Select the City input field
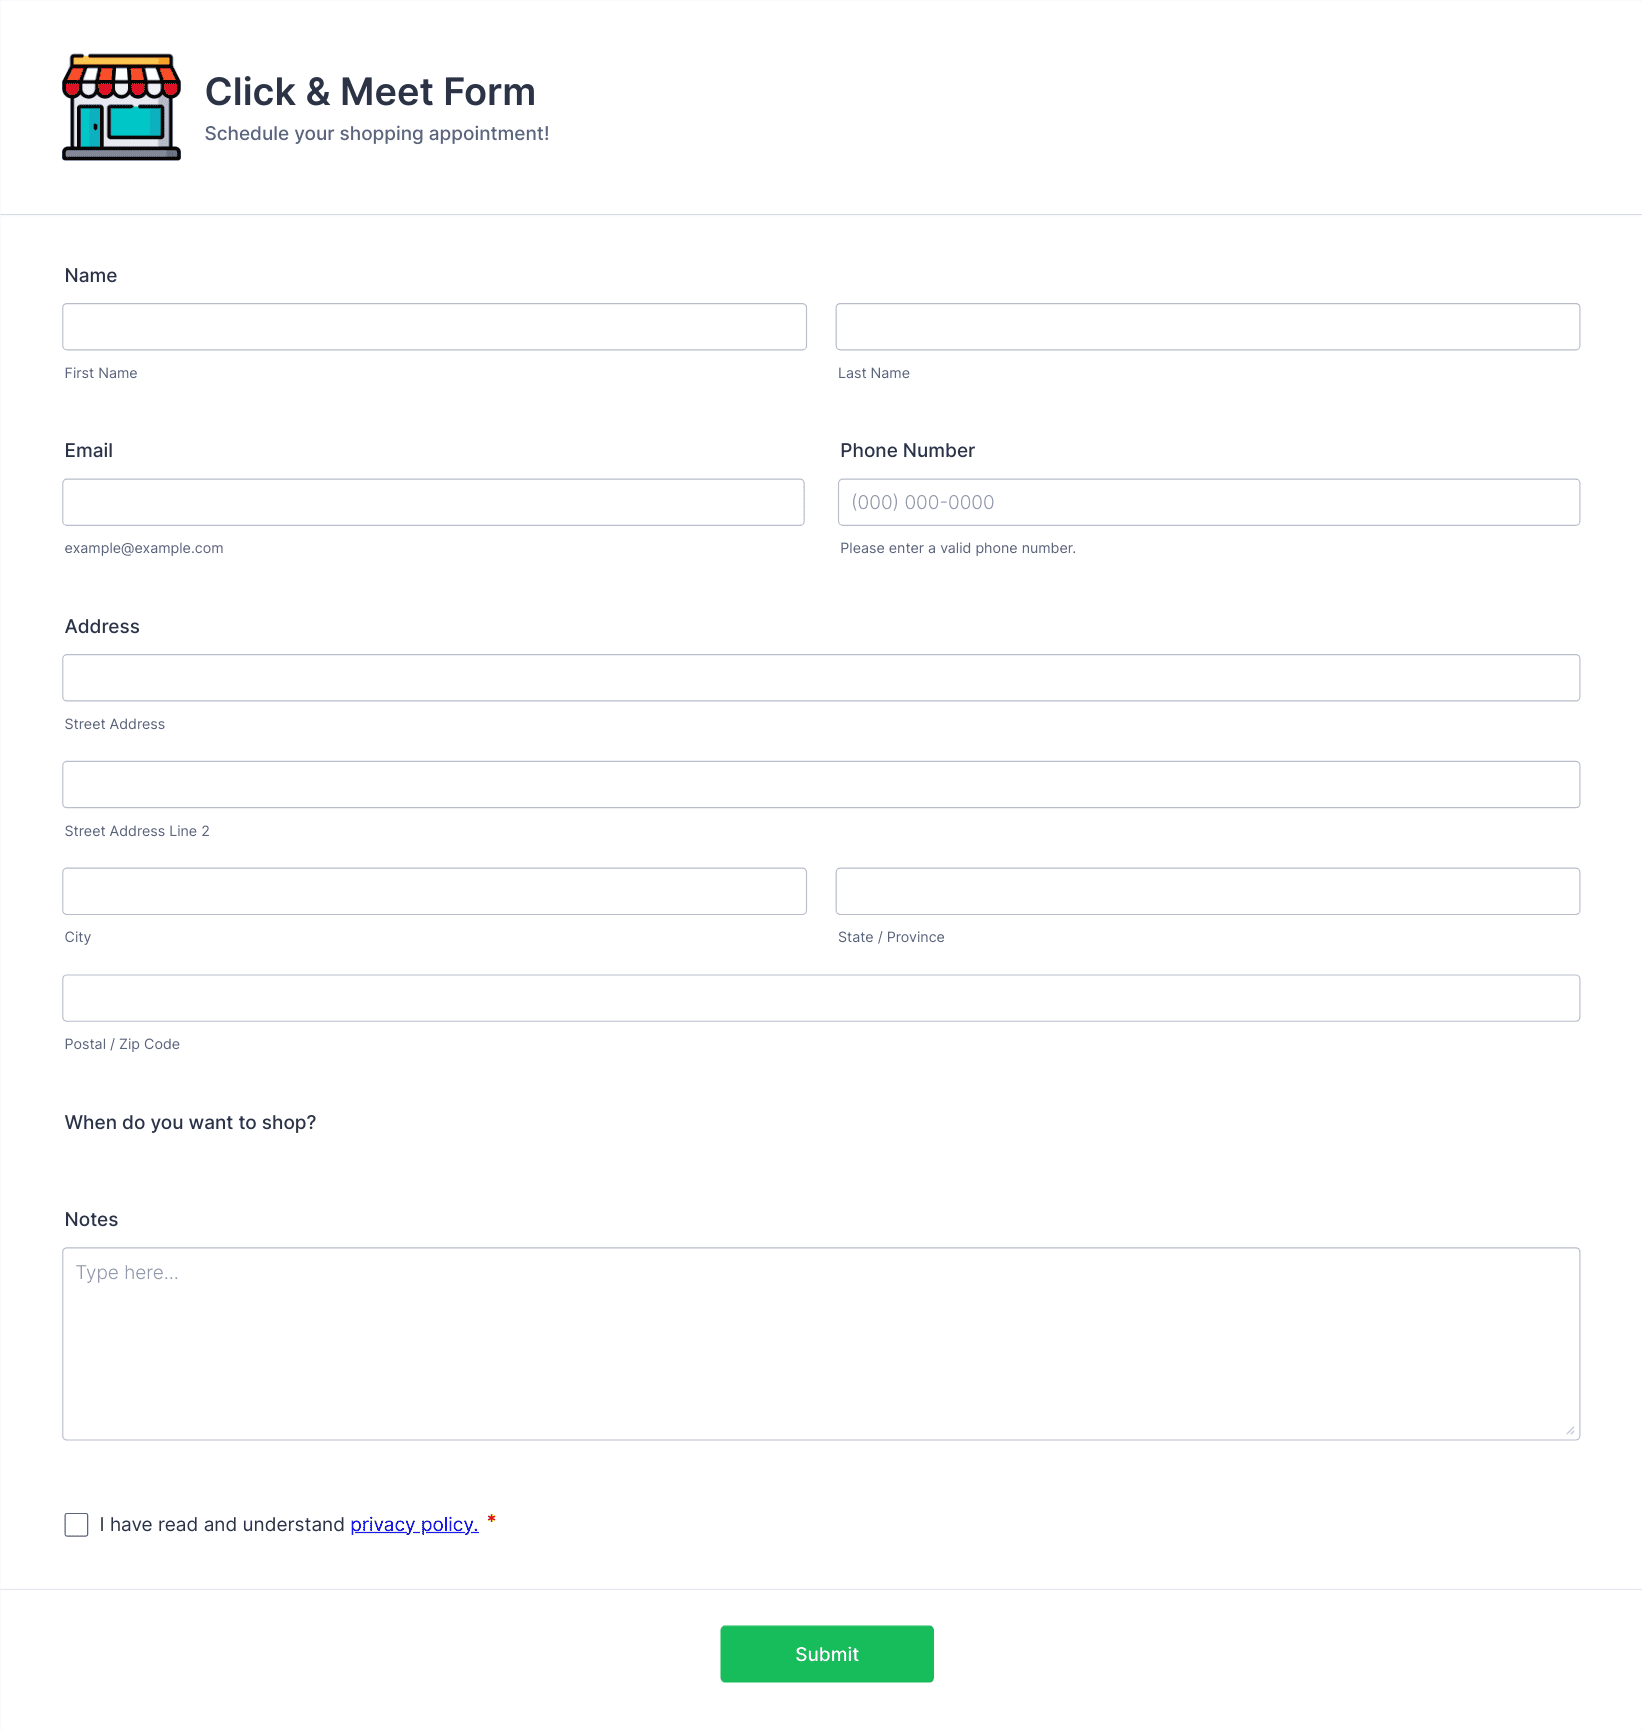This screenshot has height=1730, width=1642. (434, 891)
